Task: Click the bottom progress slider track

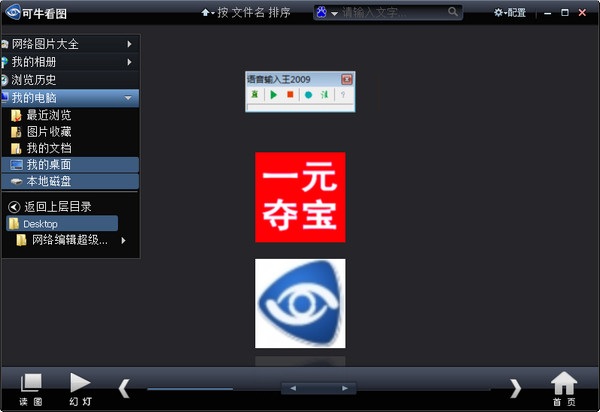Action: pos(319,389)
